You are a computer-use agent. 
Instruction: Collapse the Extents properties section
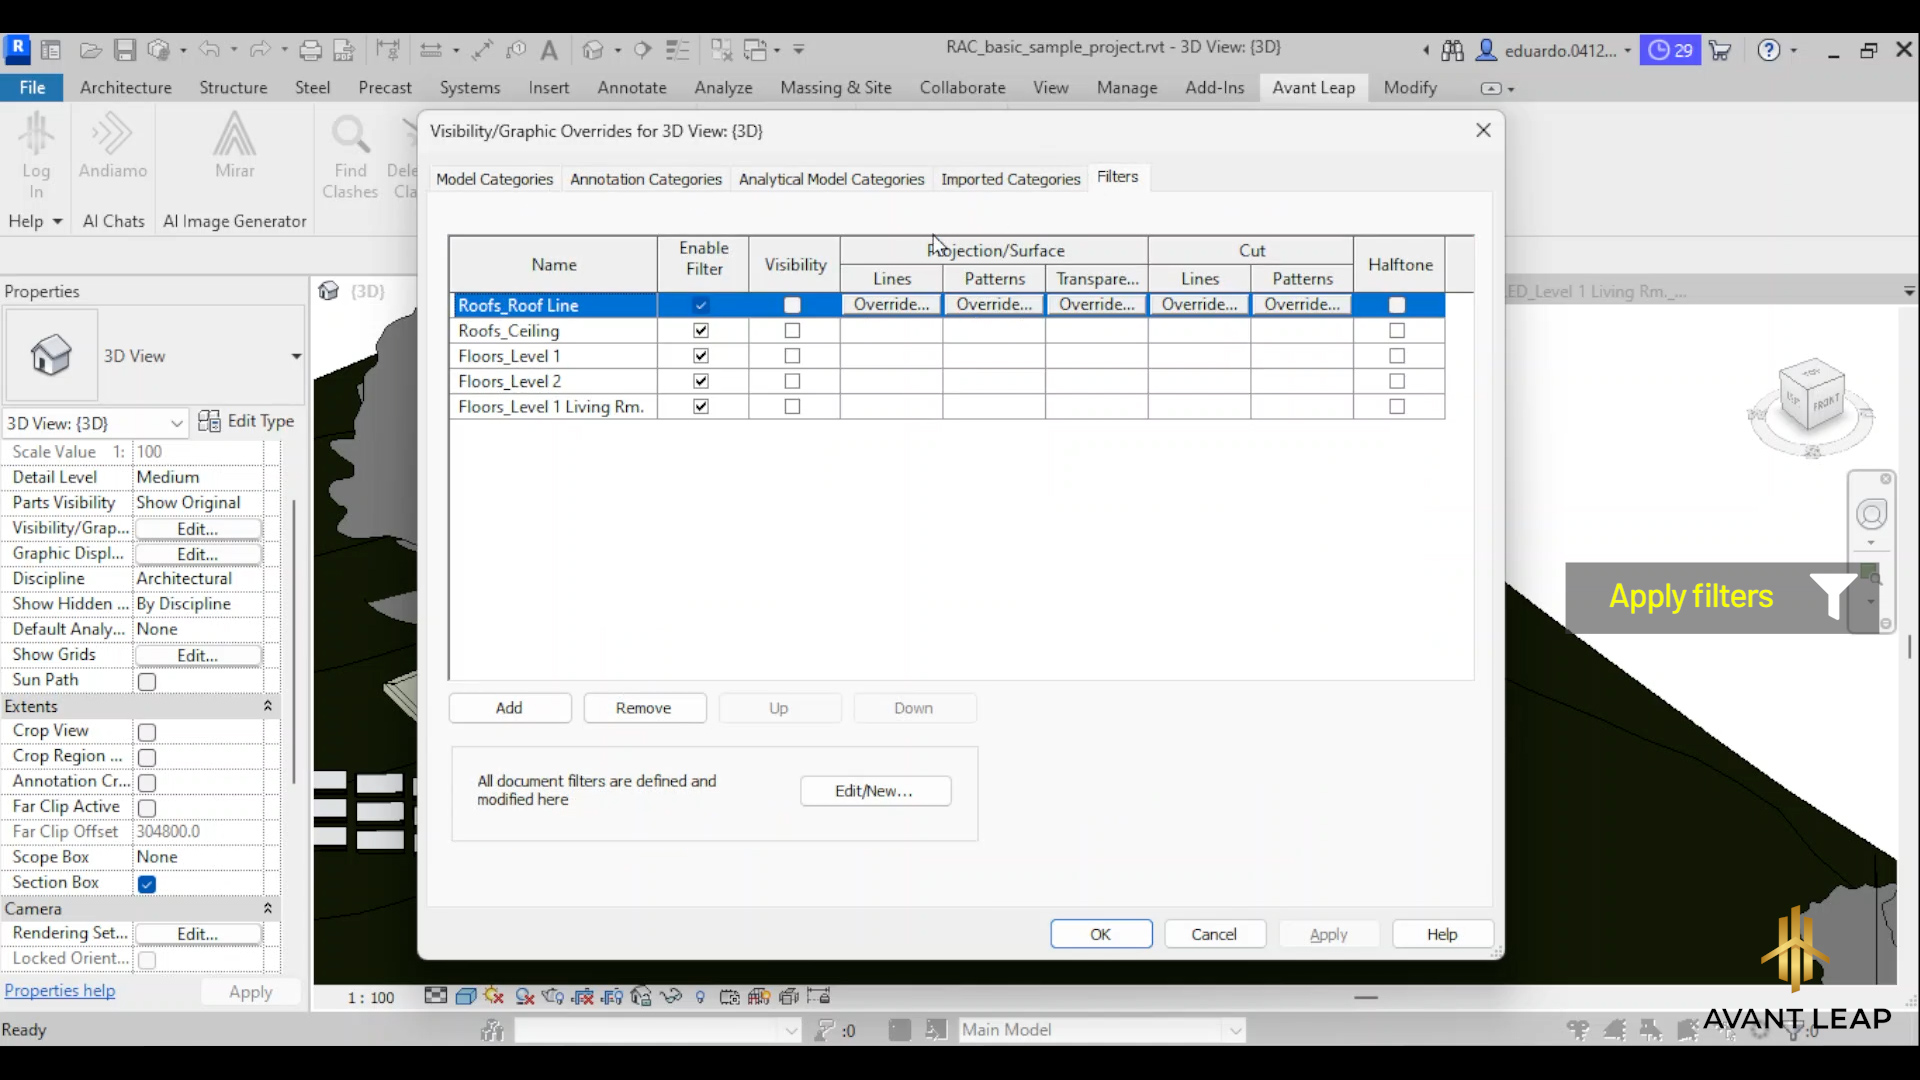click(268, 706)
